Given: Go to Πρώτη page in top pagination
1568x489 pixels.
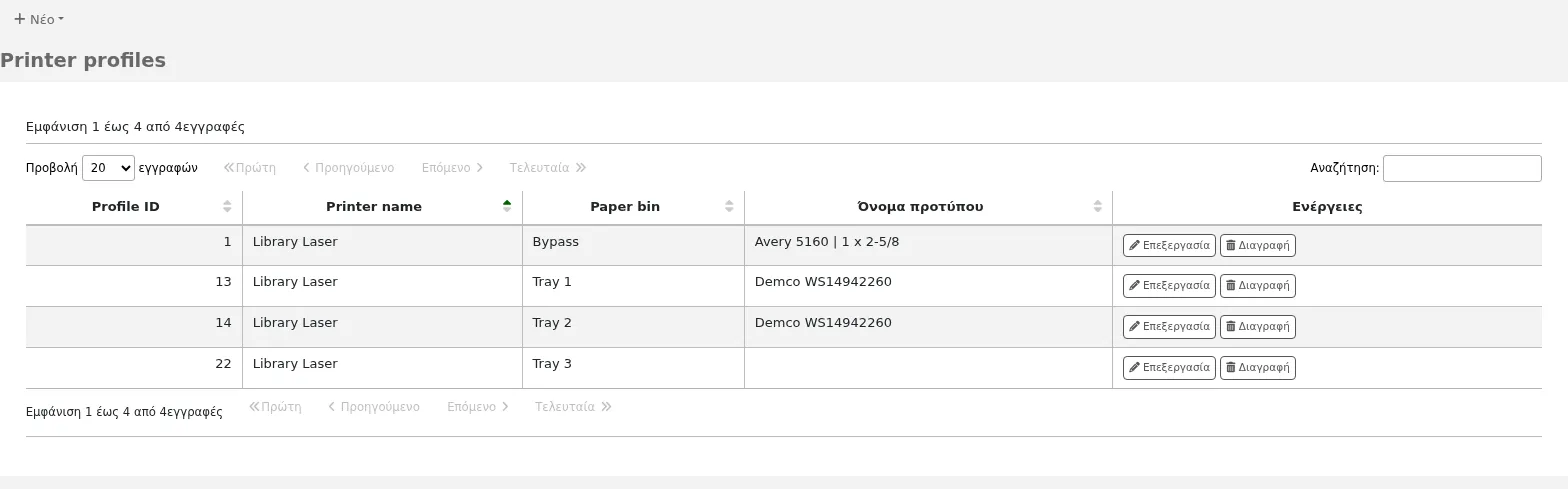Looking at the screenshot, I should [x=250, y=168].
